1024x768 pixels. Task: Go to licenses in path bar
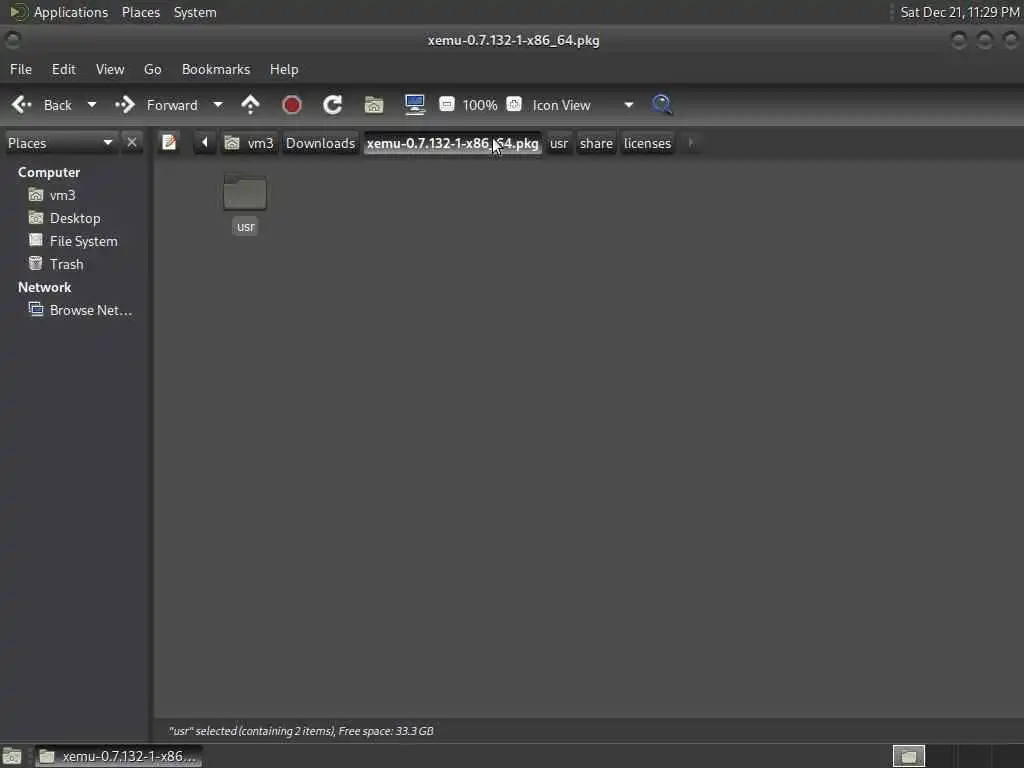[x=647, y=143]
